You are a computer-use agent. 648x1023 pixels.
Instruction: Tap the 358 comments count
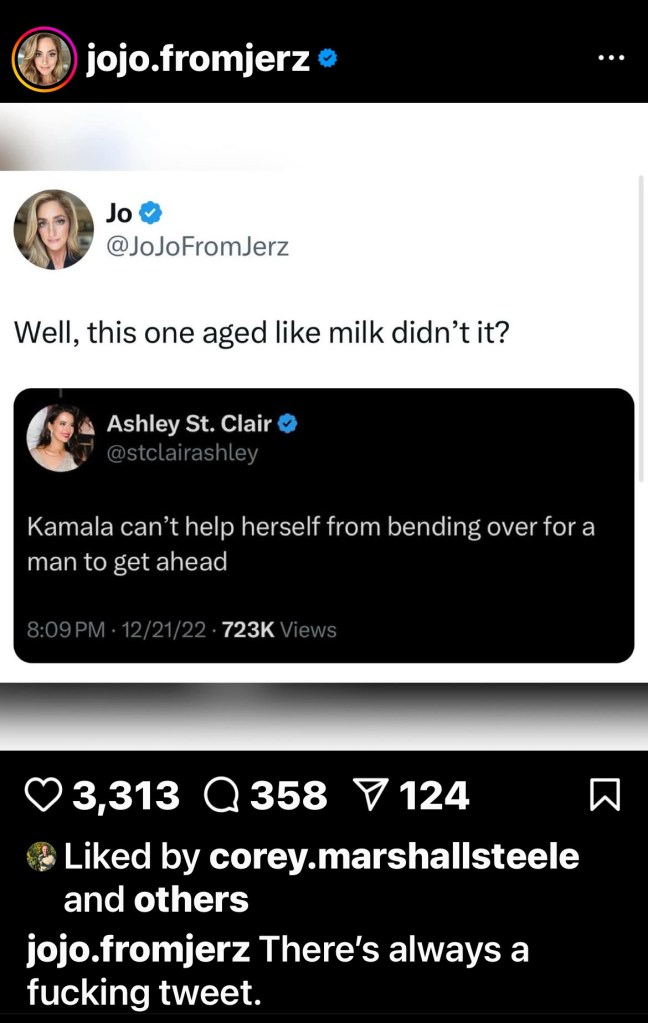tap(288, 796)
